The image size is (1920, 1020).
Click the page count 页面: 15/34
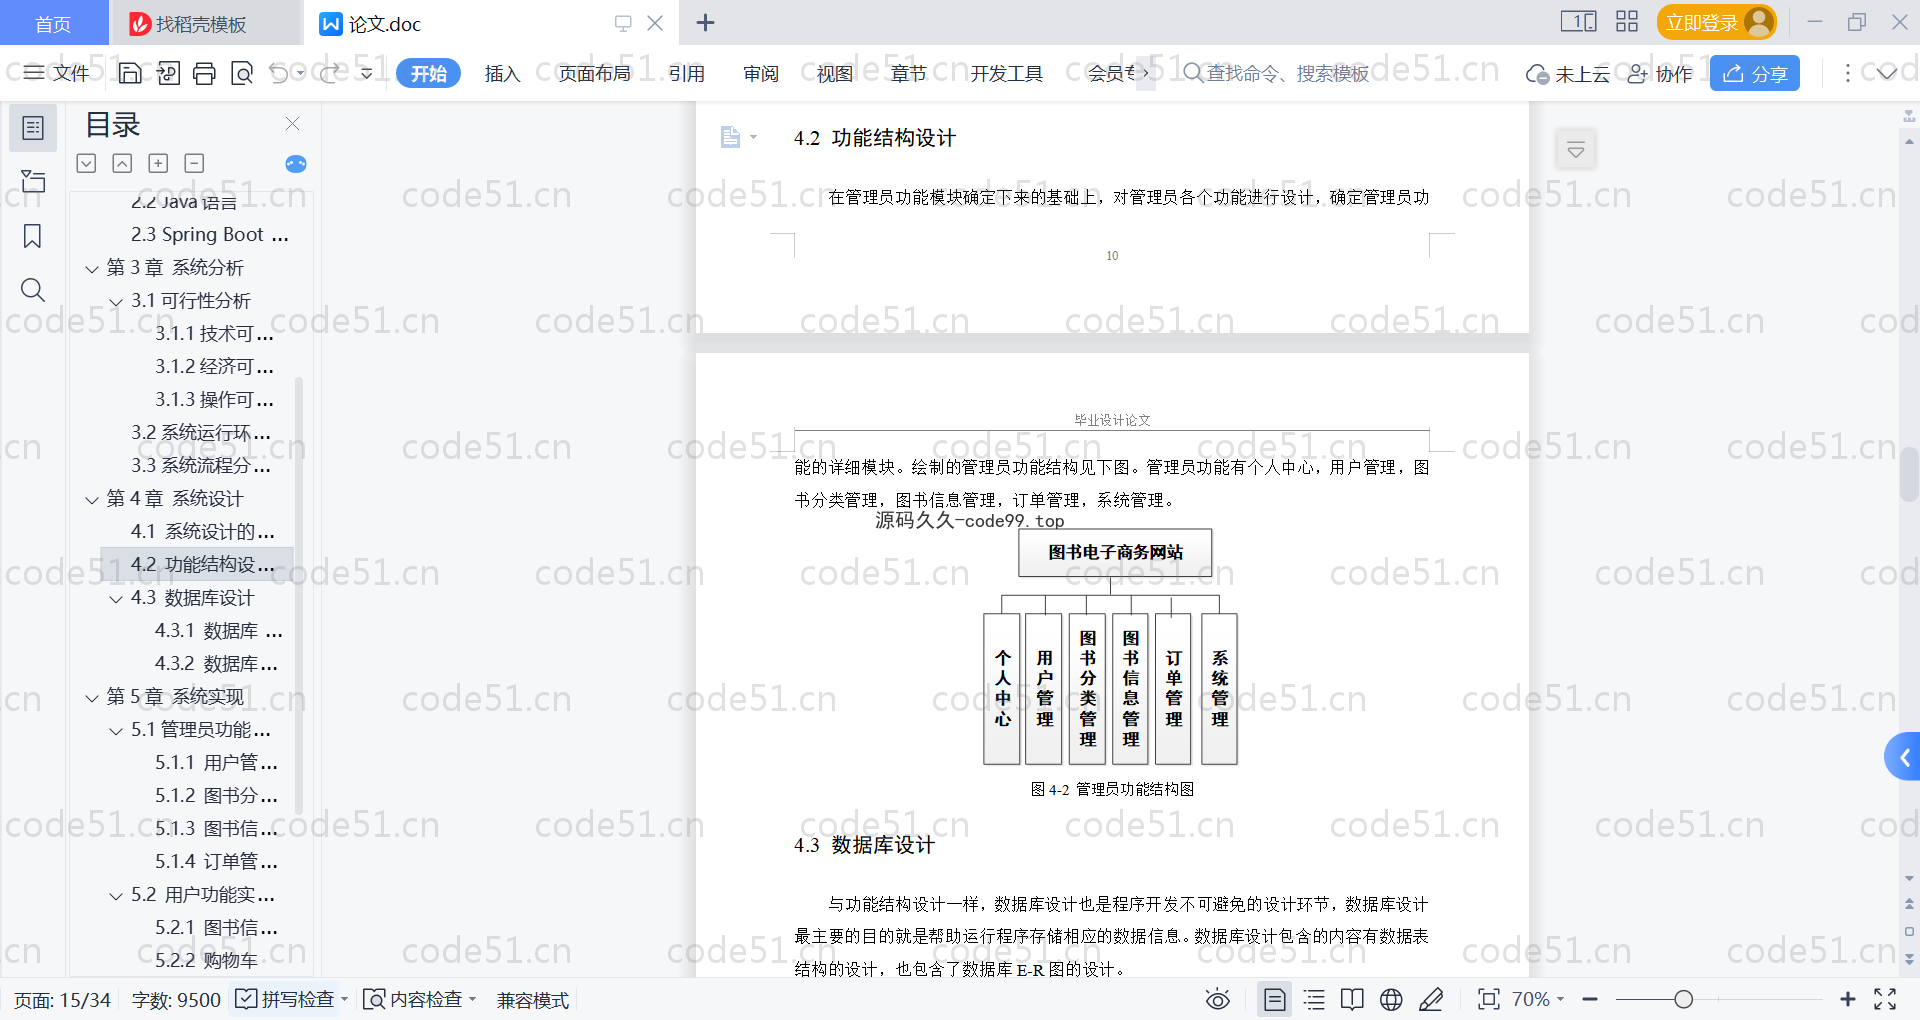(62, 999)
